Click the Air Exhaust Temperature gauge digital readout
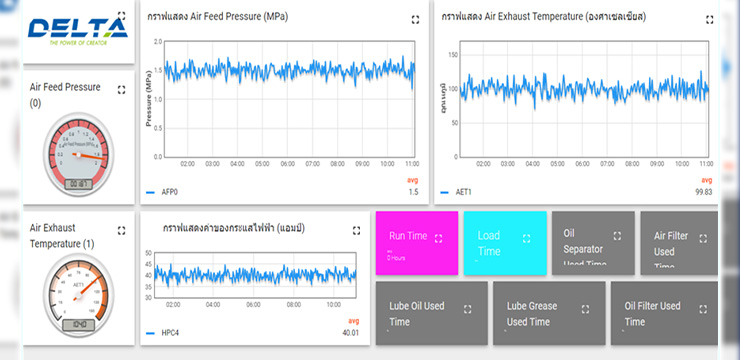 coord(78,325)
